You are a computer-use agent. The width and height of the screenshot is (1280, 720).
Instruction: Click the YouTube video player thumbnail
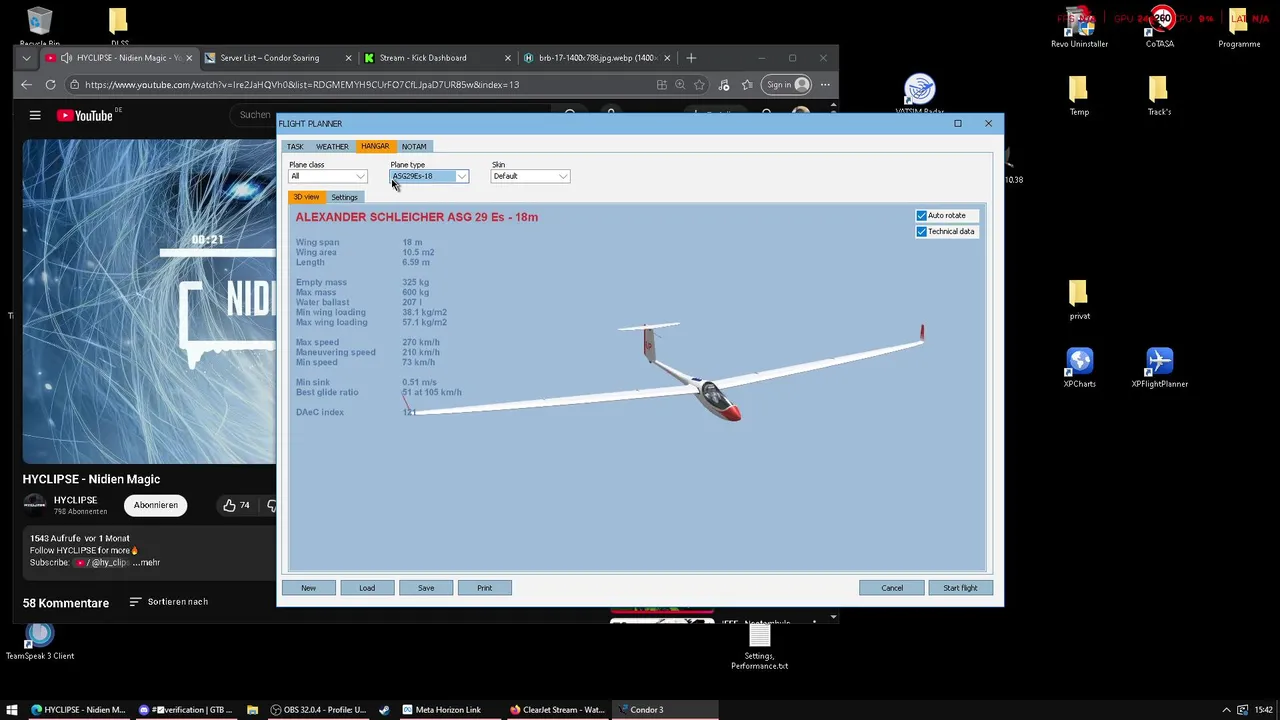tap(149, 301)
